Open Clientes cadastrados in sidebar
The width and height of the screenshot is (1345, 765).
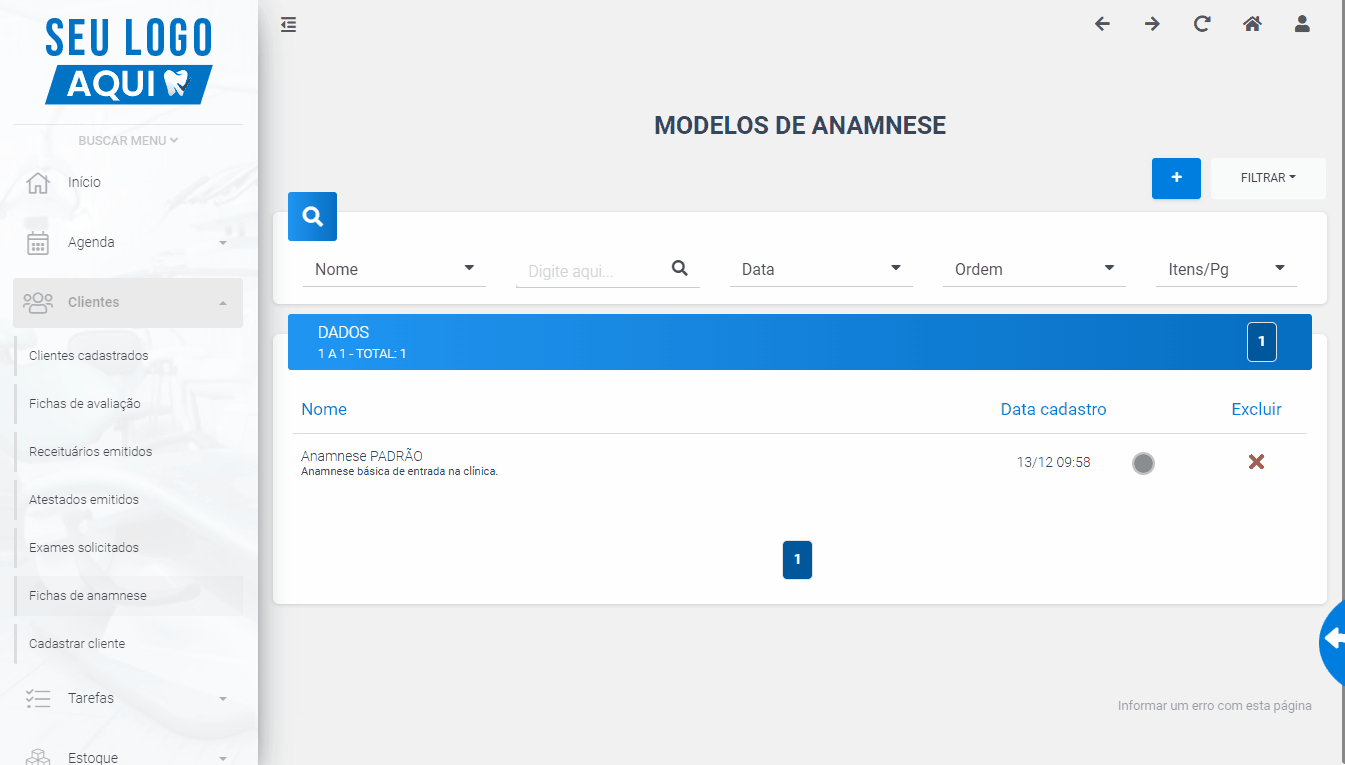tap(128, 356)
